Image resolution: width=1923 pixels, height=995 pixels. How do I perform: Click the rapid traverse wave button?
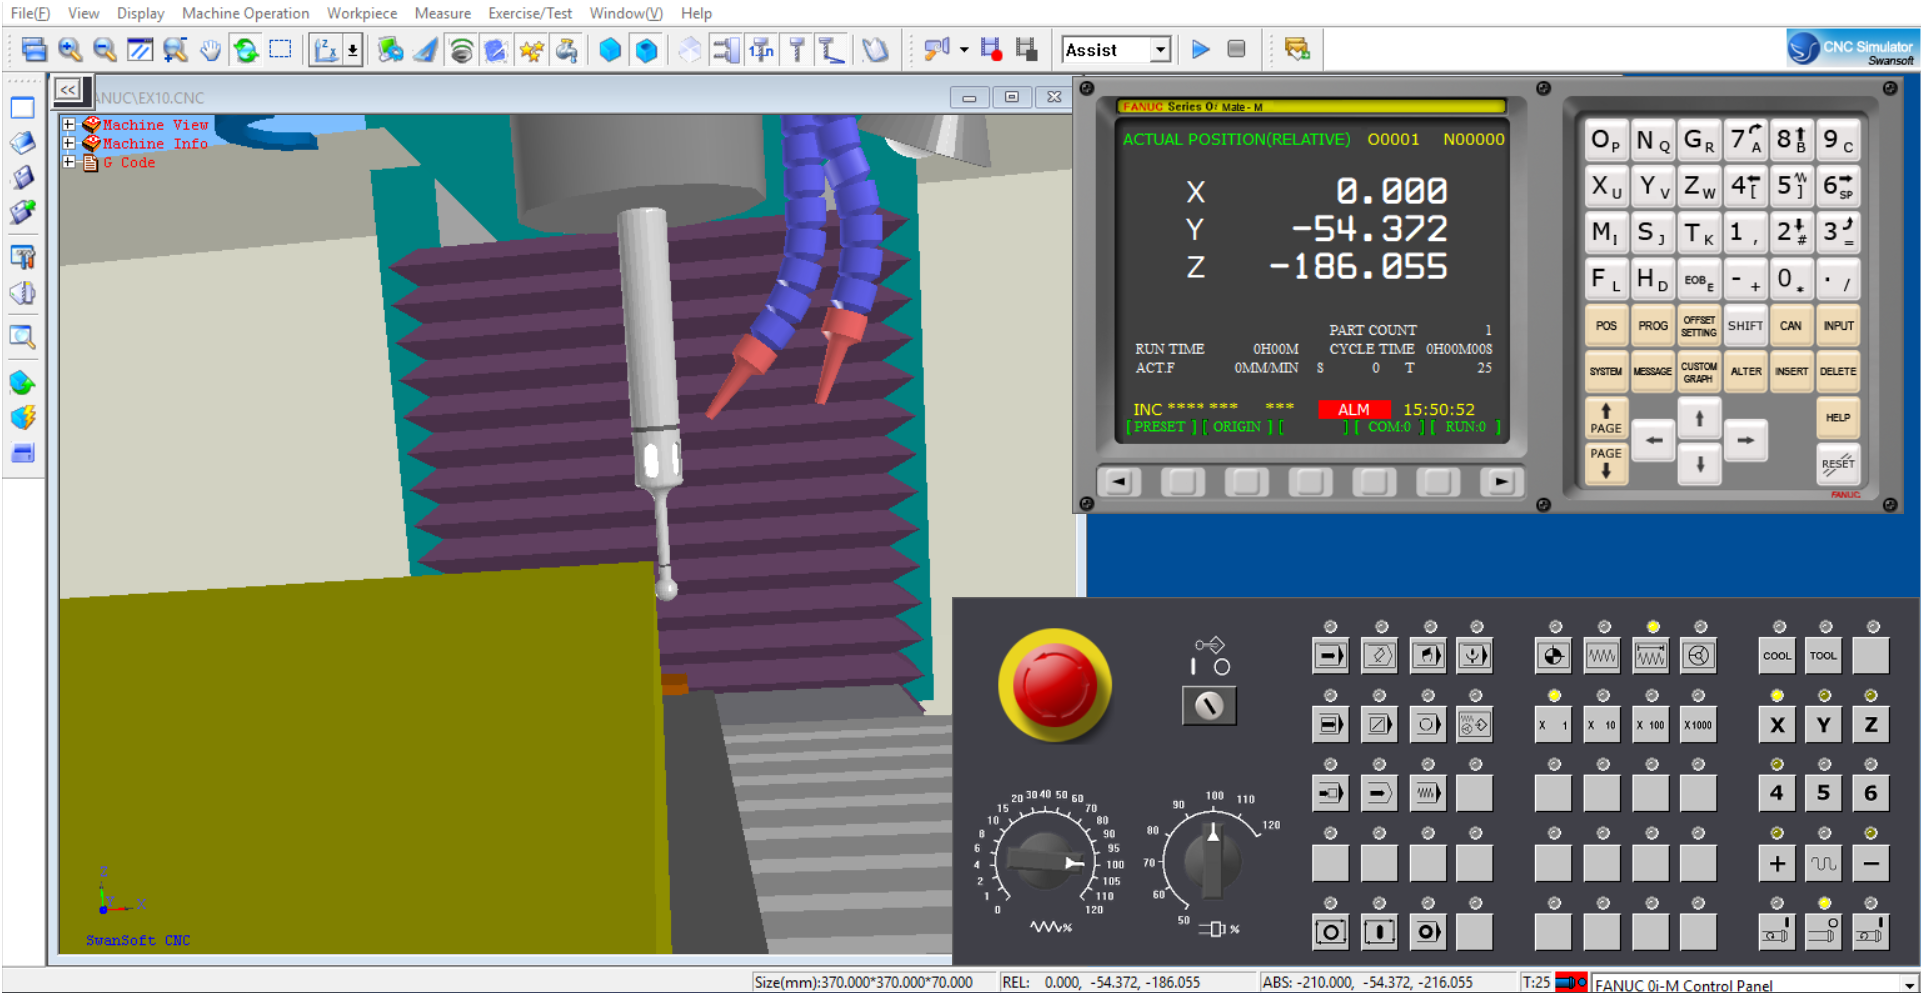(1824, 863)
